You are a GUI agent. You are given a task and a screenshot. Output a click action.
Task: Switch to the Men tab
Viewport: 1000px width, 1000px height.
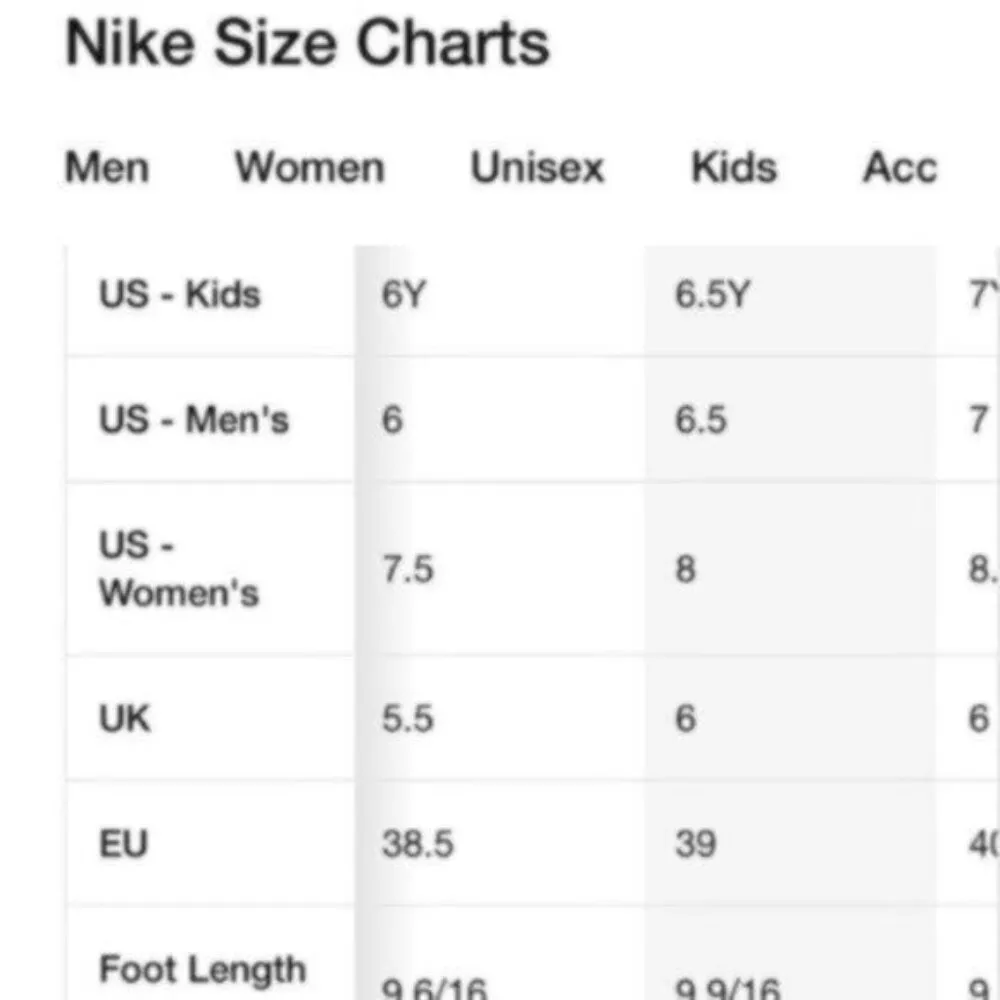106,168
